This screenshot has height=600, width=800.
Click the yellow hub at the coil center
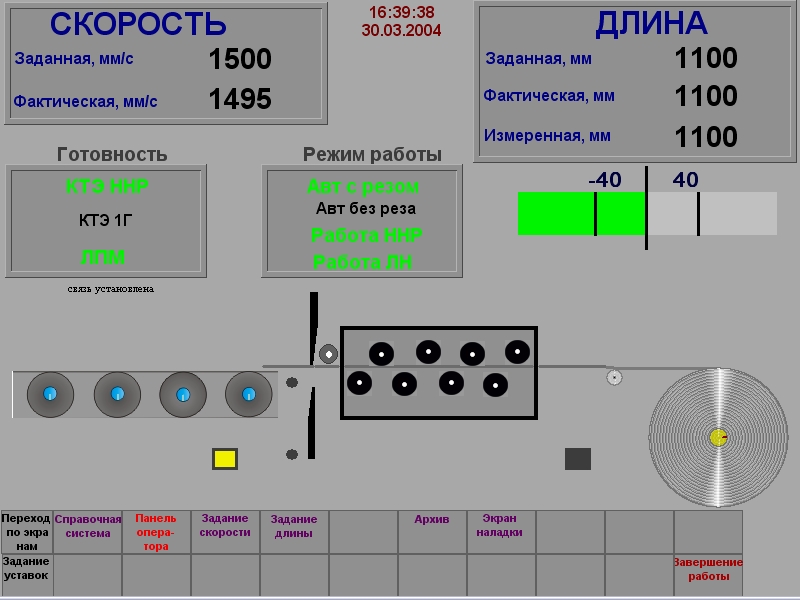pos(716,435)
